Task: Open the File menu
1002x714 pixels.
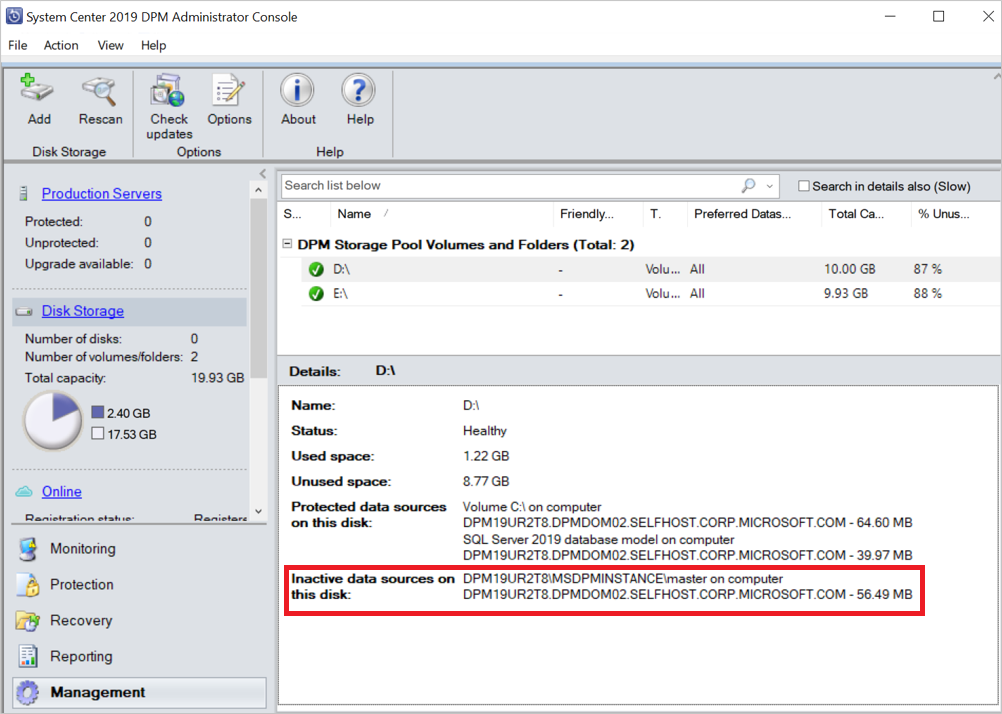Action: (17, 45)
